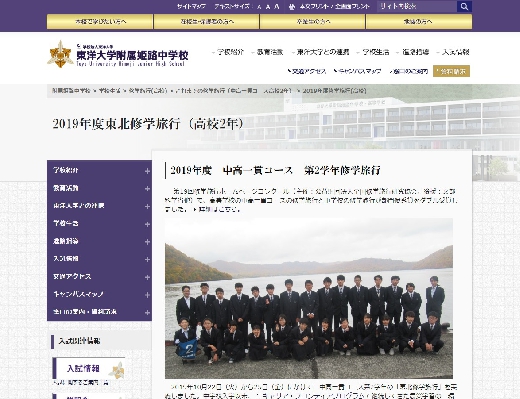
Task: Click the 卒業生の方へ gold button
Action: point(313,22)
